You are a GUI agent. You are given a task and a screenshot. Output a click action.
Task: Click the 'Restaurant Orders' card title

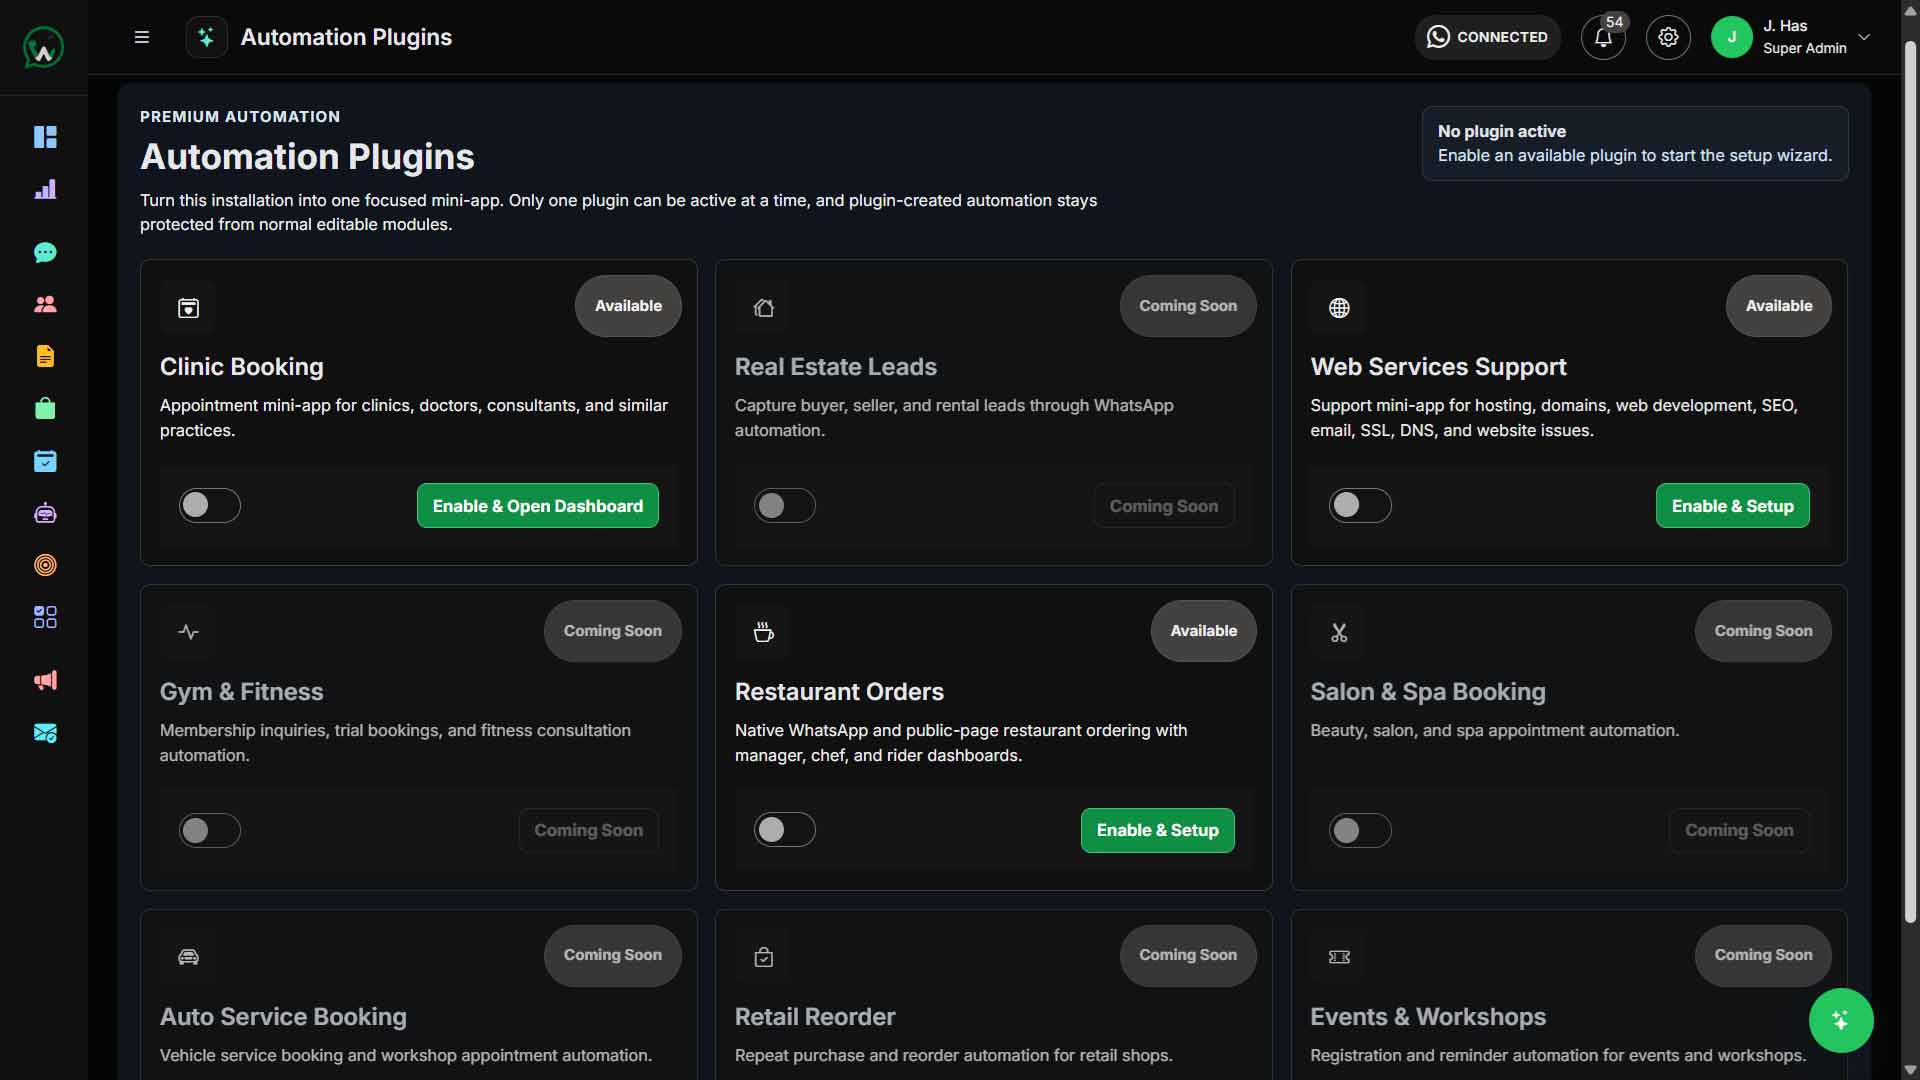[x=839, y=692]
